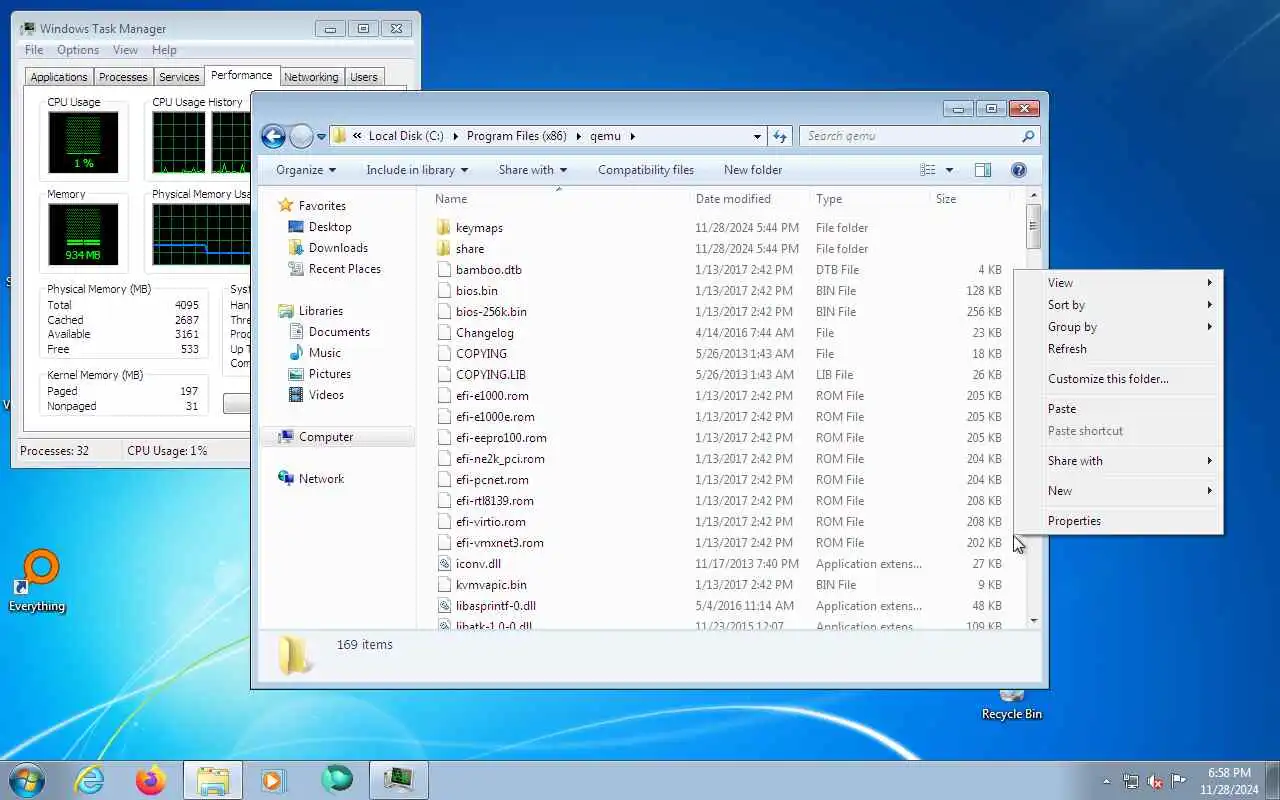
Task: Select the keymaps folder icon
Action: [445, 228]
